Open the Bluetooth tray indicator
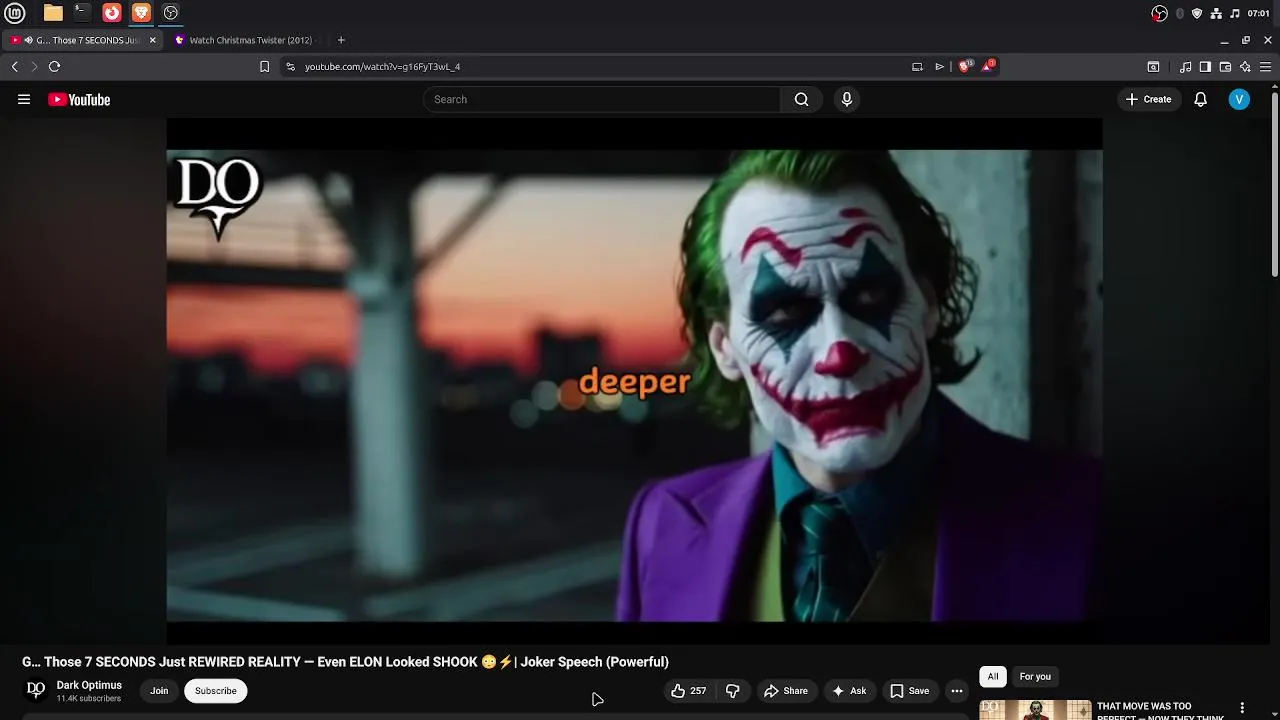 (x=1179, y=13)
